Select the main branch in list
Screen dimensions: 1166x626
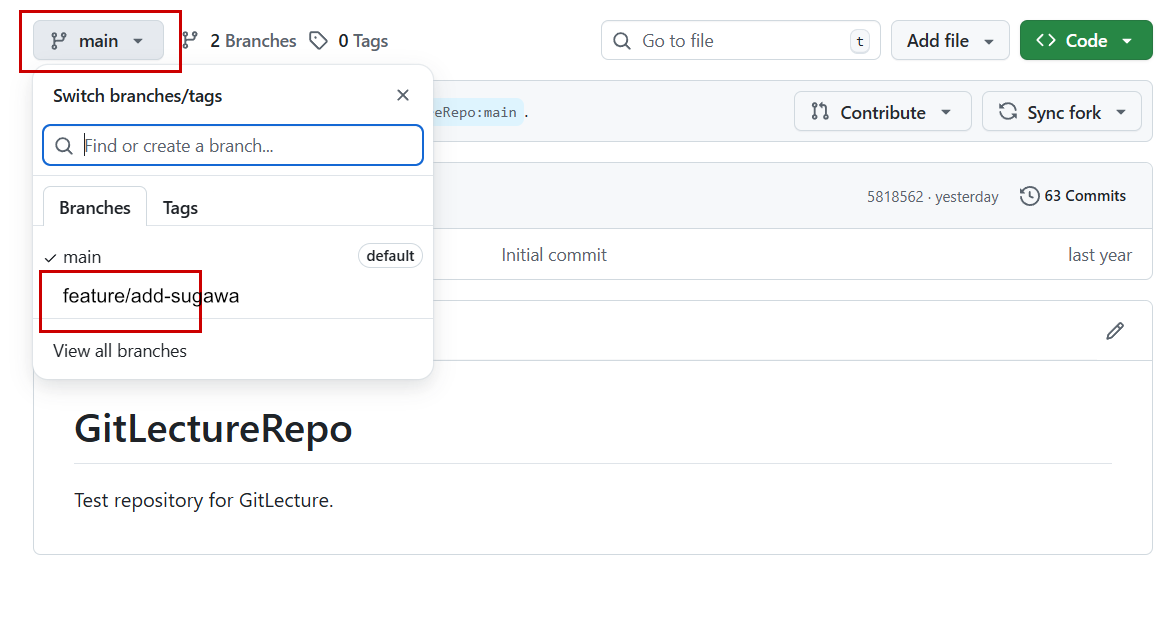tap(82, 257)
